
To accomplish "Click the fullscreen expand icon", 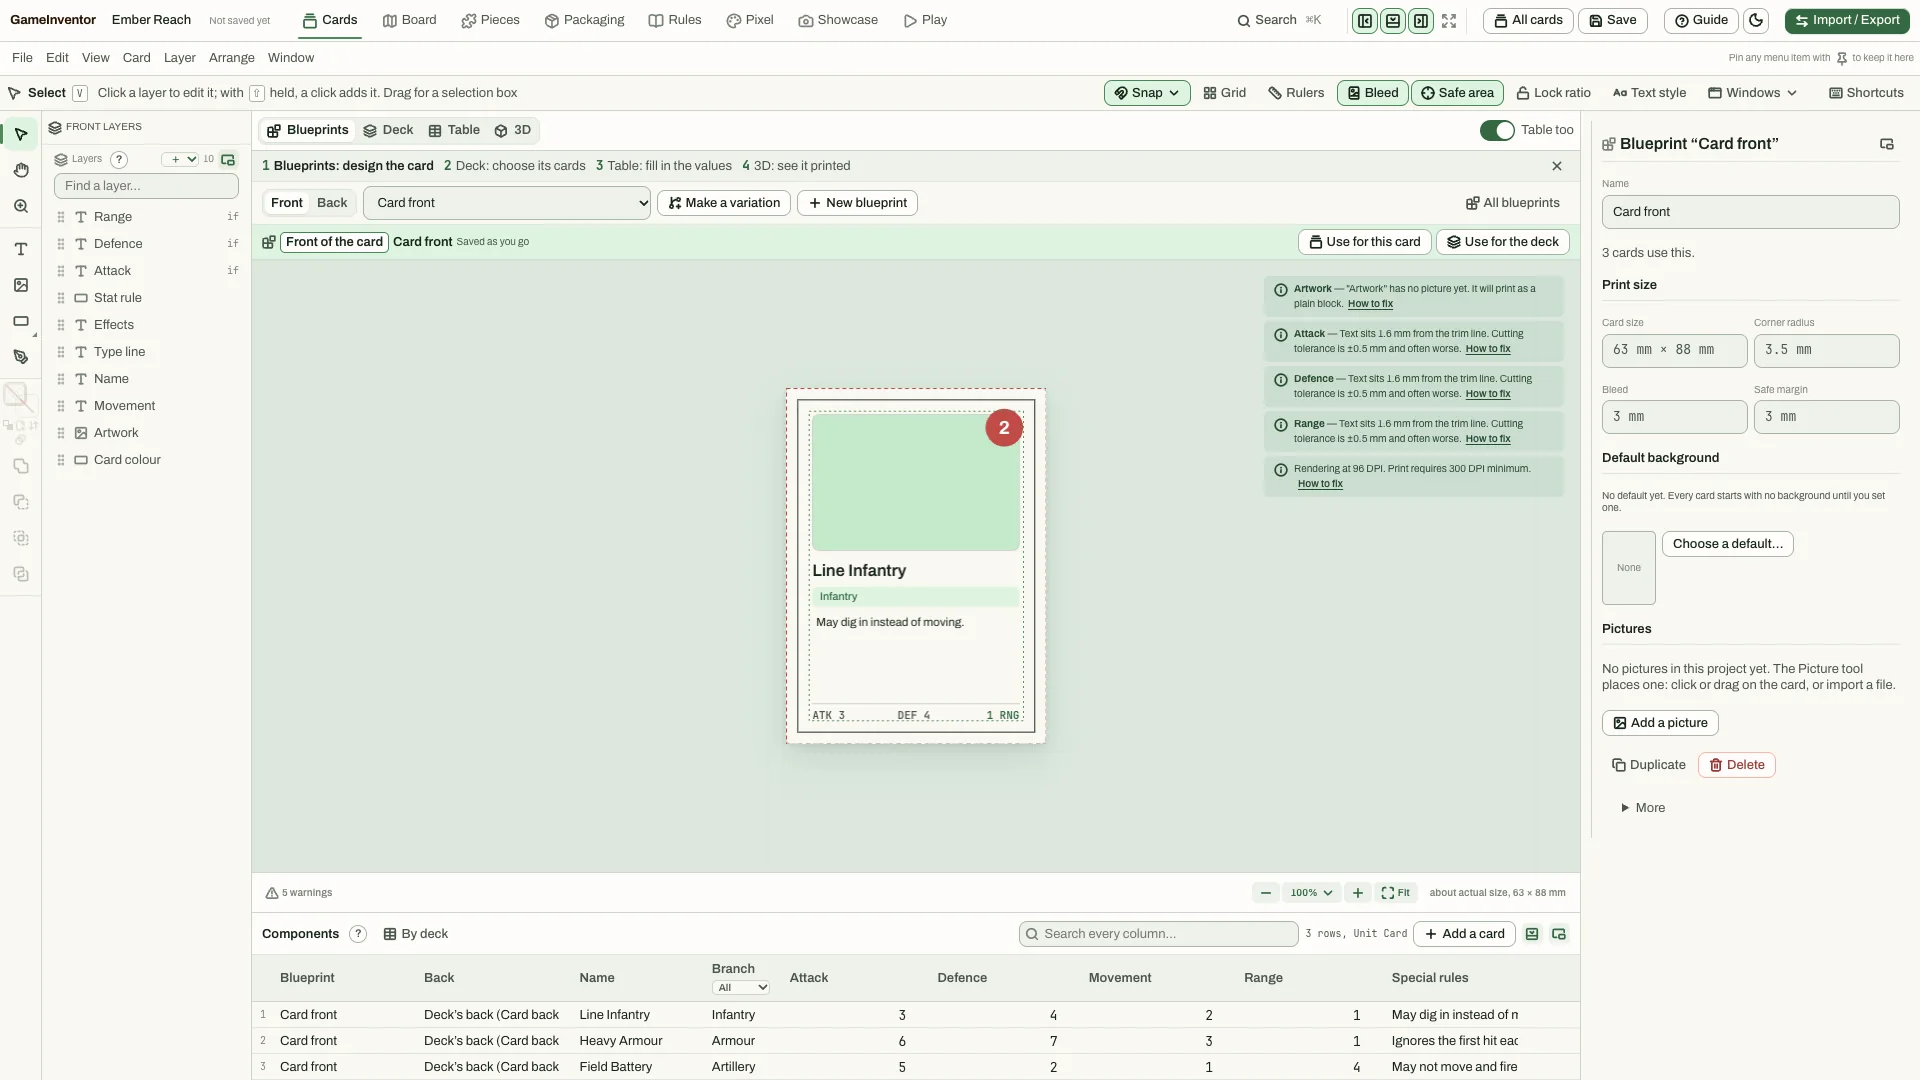I will (x=1449, y=20).
